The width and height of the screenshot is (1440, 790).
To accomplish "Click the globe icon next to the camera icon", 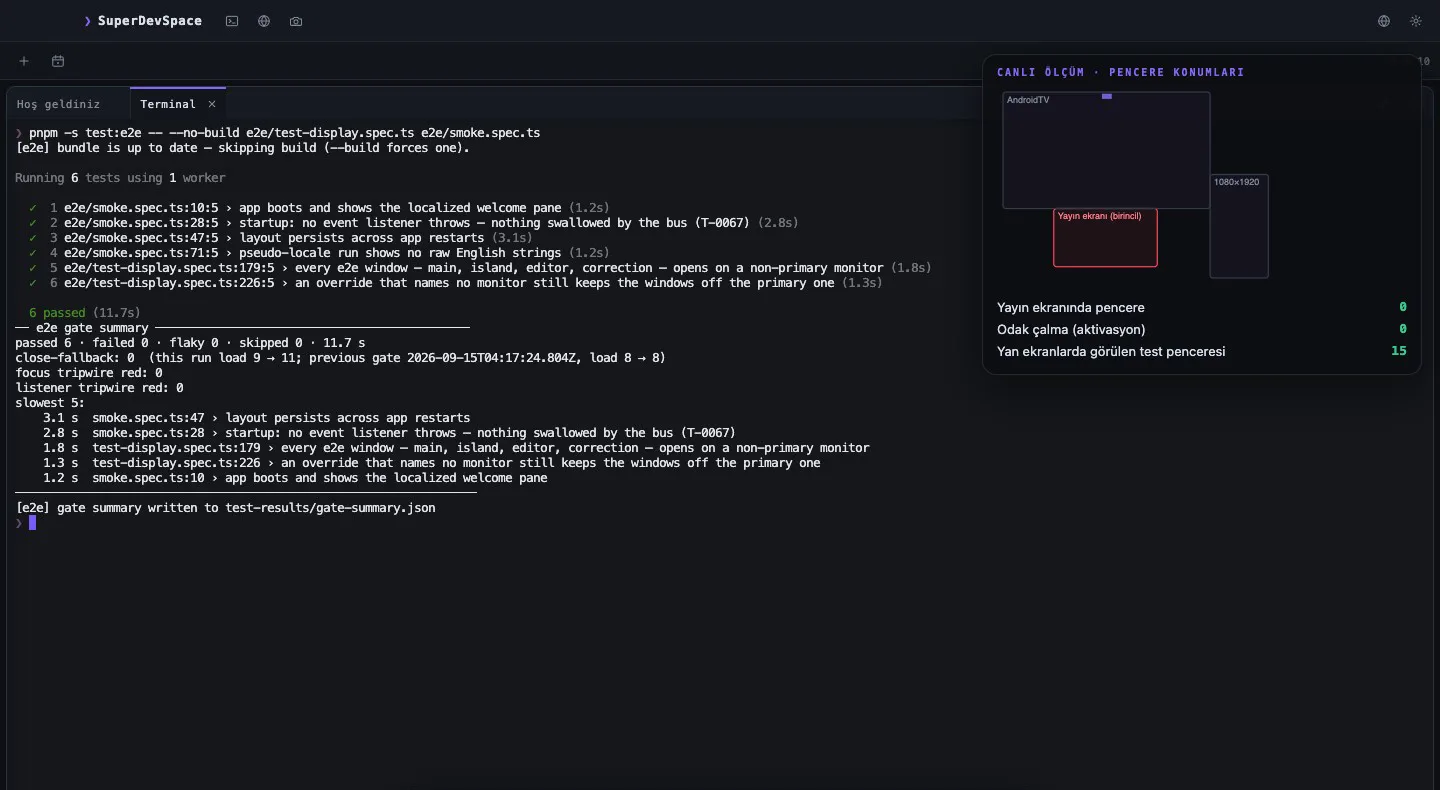I will coord(264,21).
